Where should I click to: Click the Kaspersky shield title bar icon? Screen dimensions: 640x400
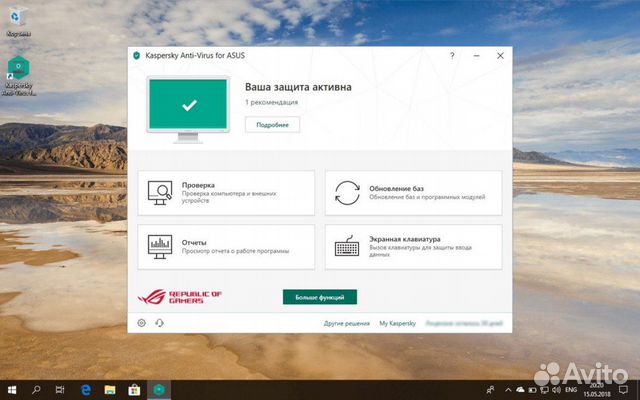click(137, 56)
